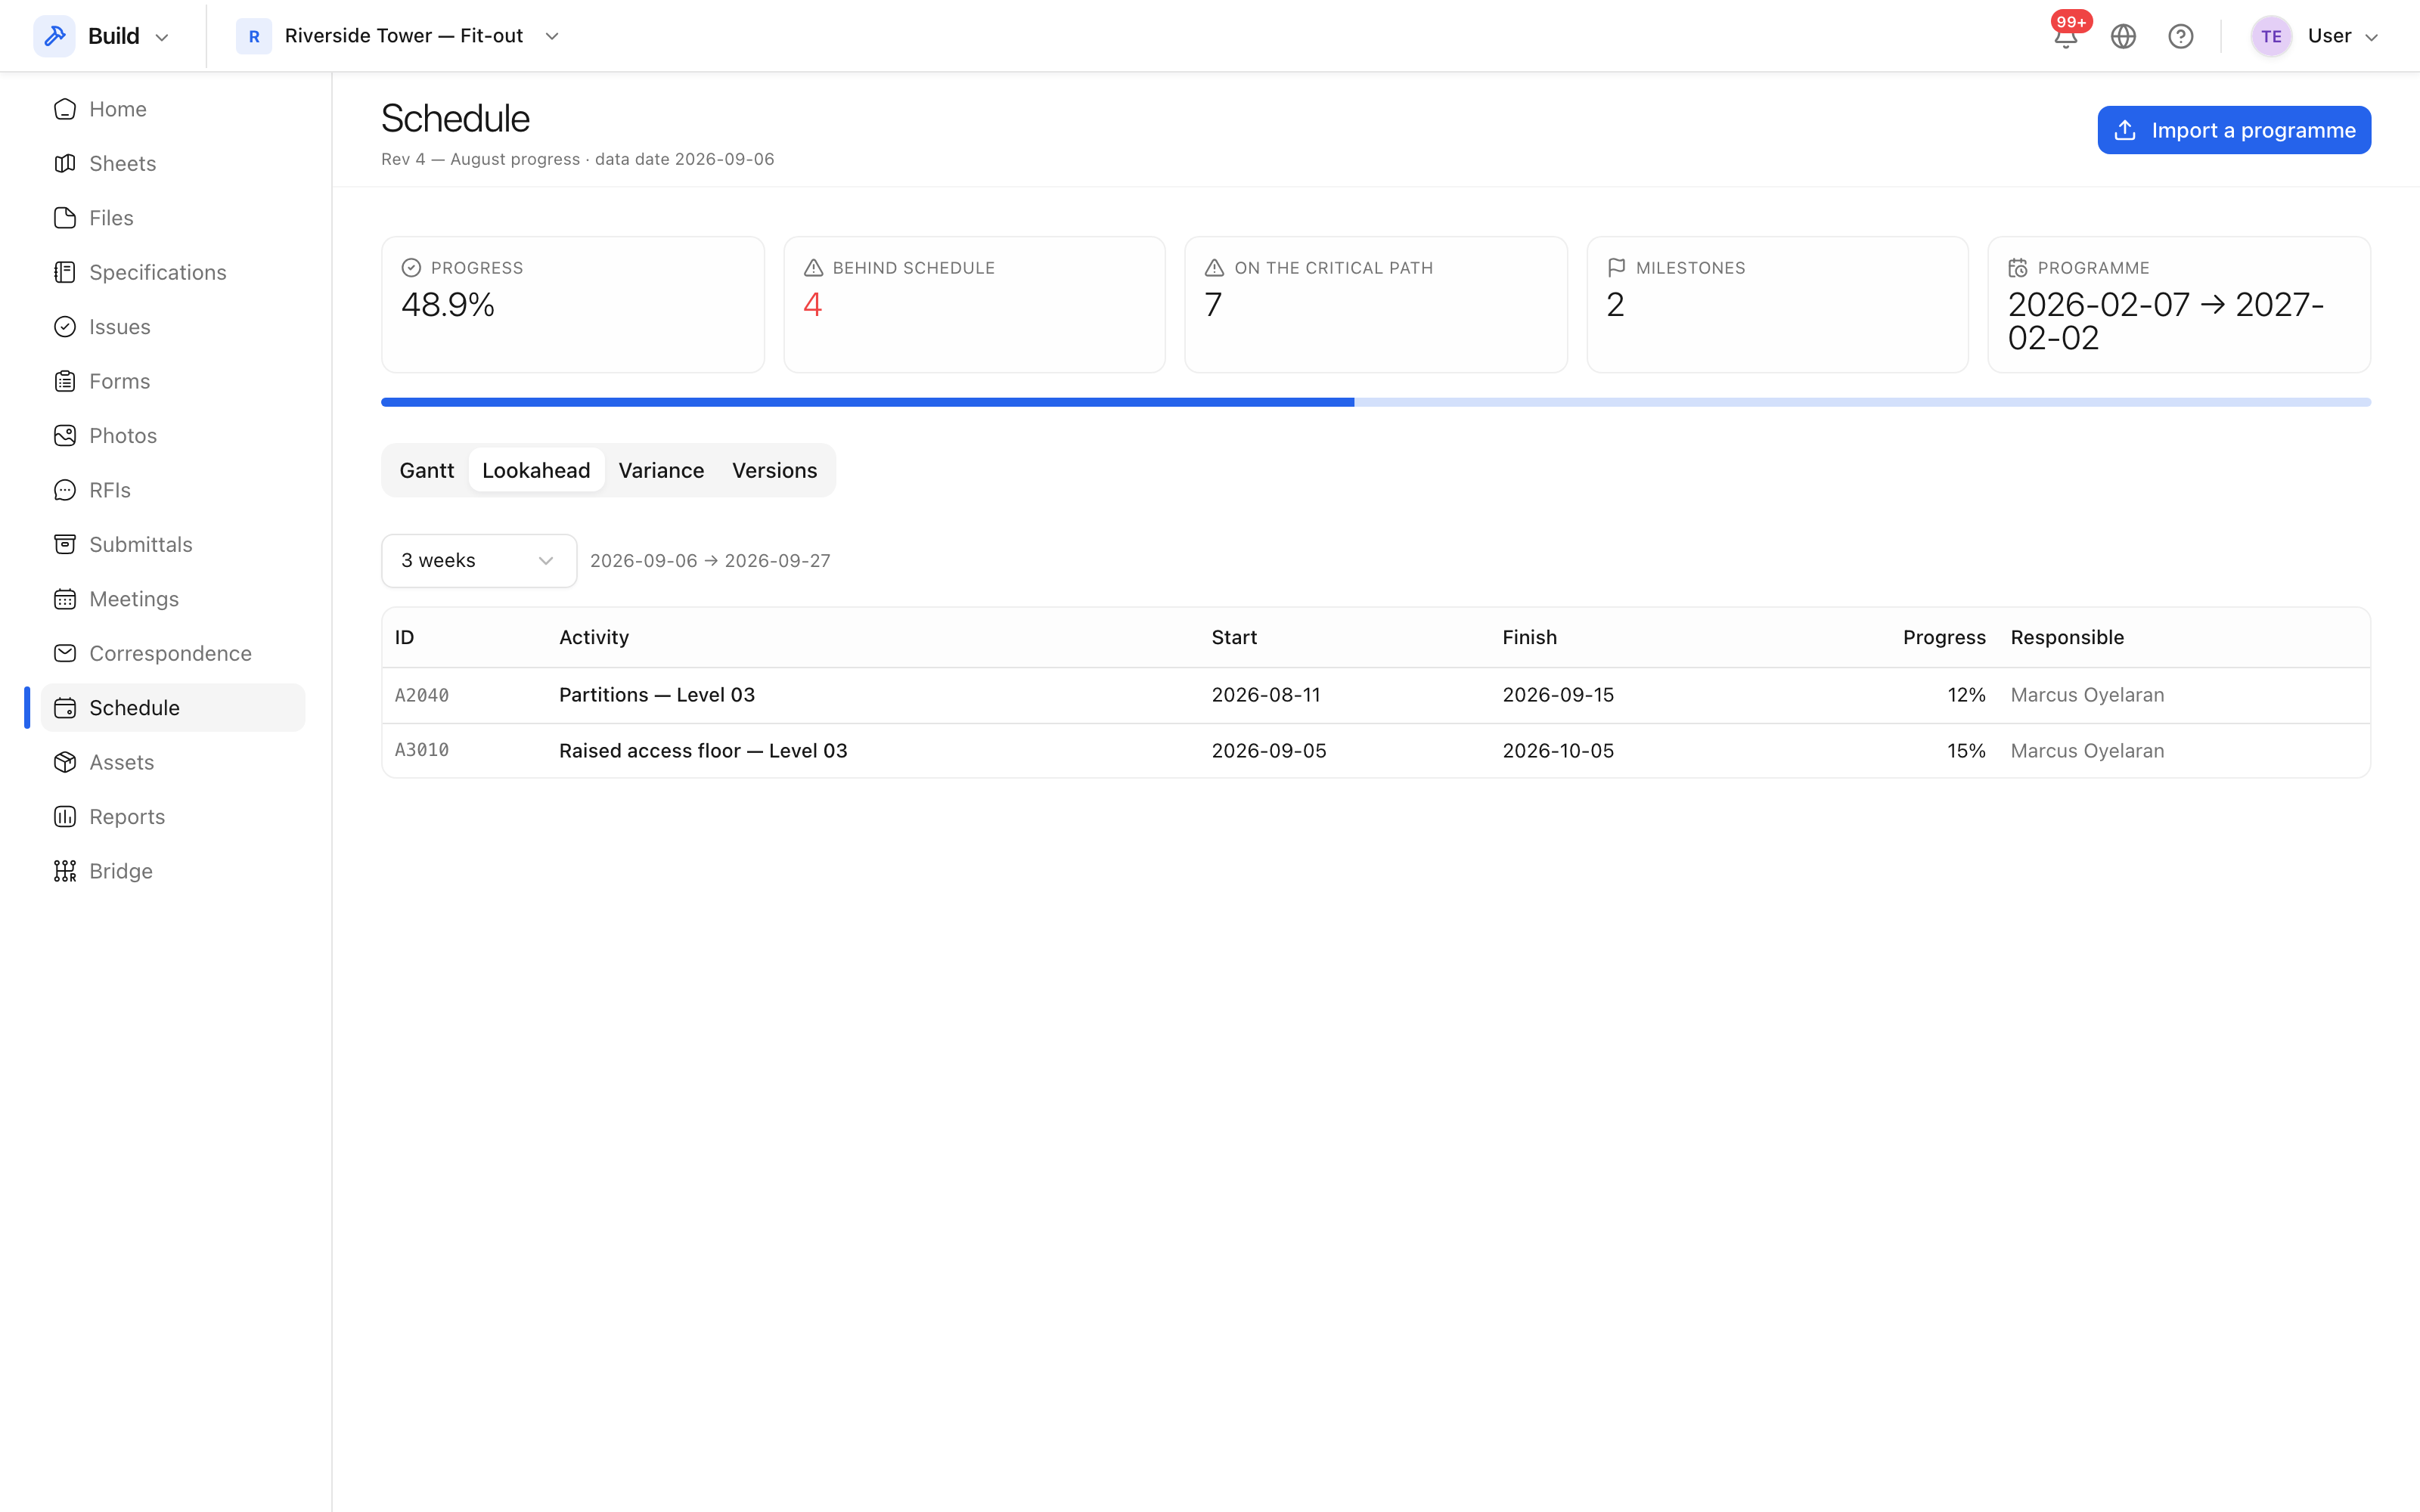Open the help question mark icon

(2180, 36)
